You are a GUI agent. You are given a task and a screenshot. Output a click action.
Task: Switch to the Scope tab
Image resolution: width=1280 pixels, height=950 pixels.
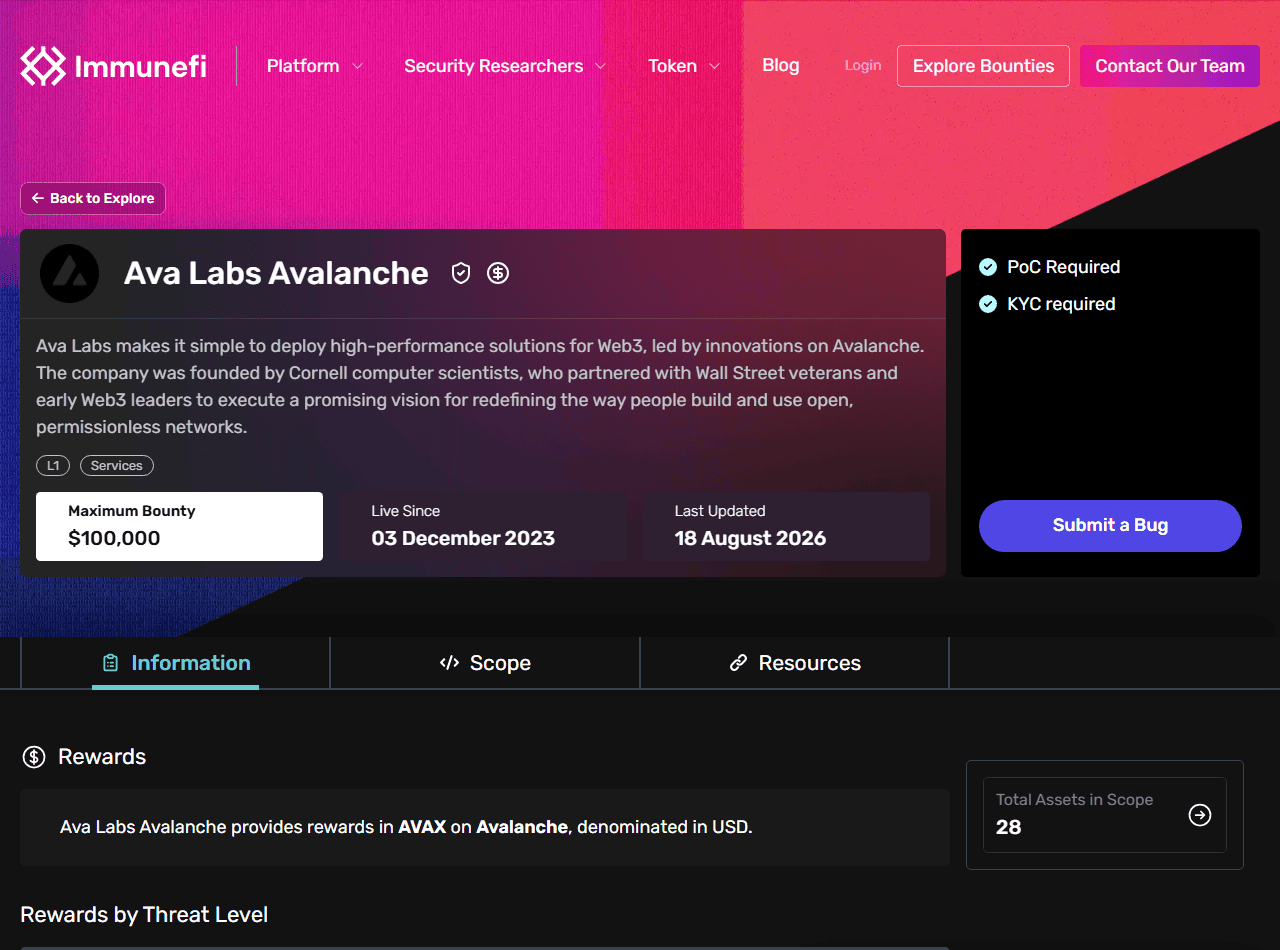[485, 663]
